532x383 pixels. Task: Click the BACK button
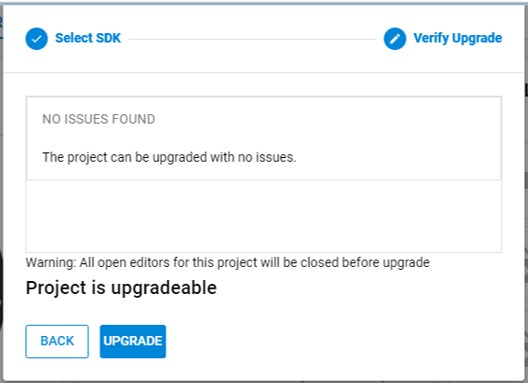(57, 341)
